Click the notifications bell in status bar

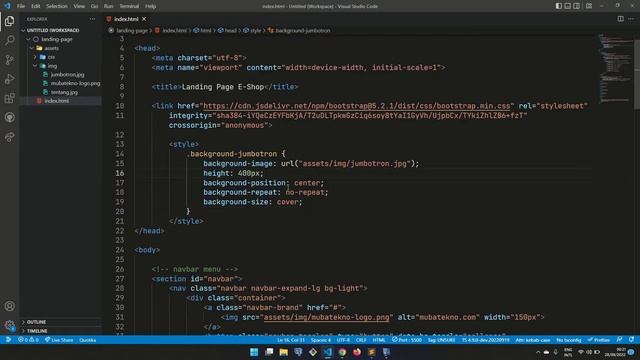(631, 340)
